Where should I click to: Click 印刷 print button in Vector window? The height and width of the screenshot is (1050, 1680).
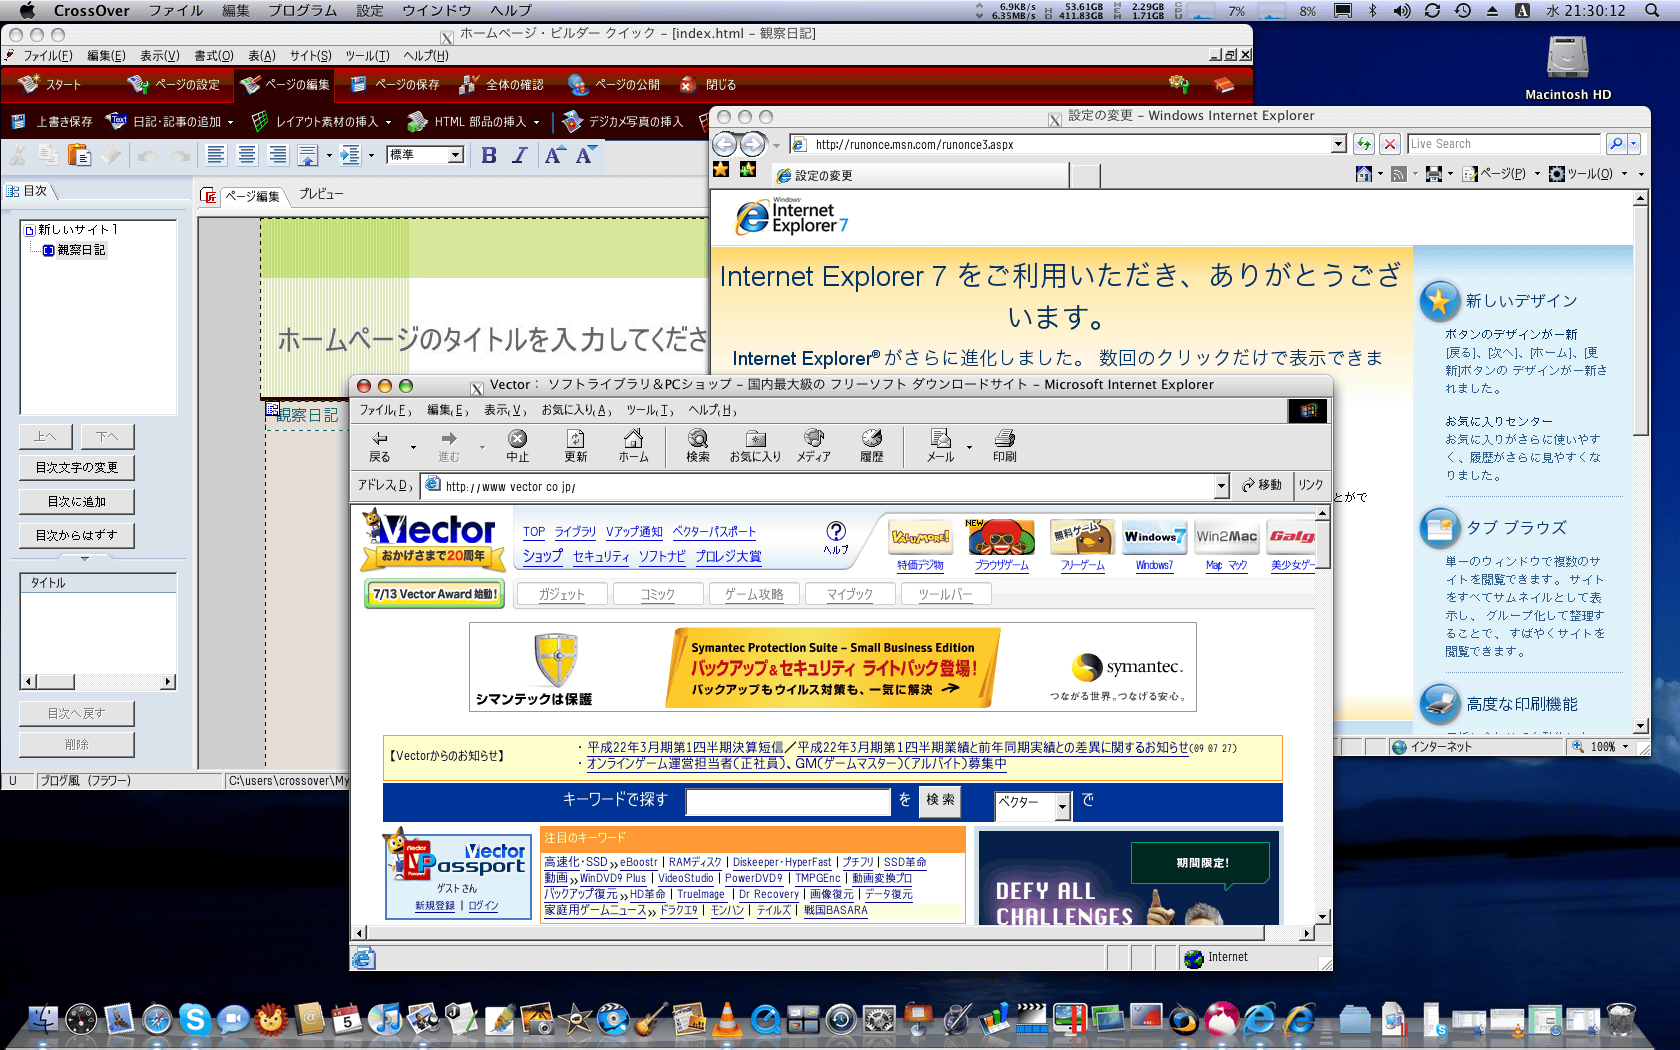1005,446
